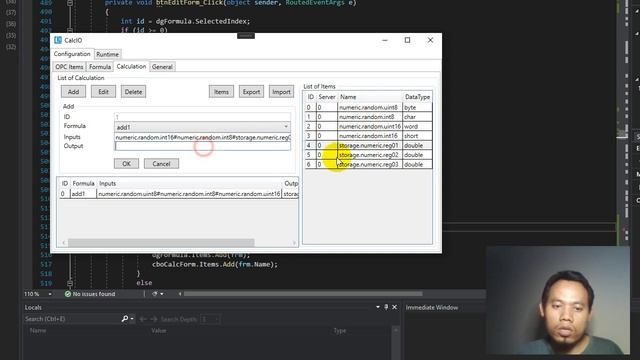Click the Type column header in Locals
The image size is (640, 360).
coord(340,331)
